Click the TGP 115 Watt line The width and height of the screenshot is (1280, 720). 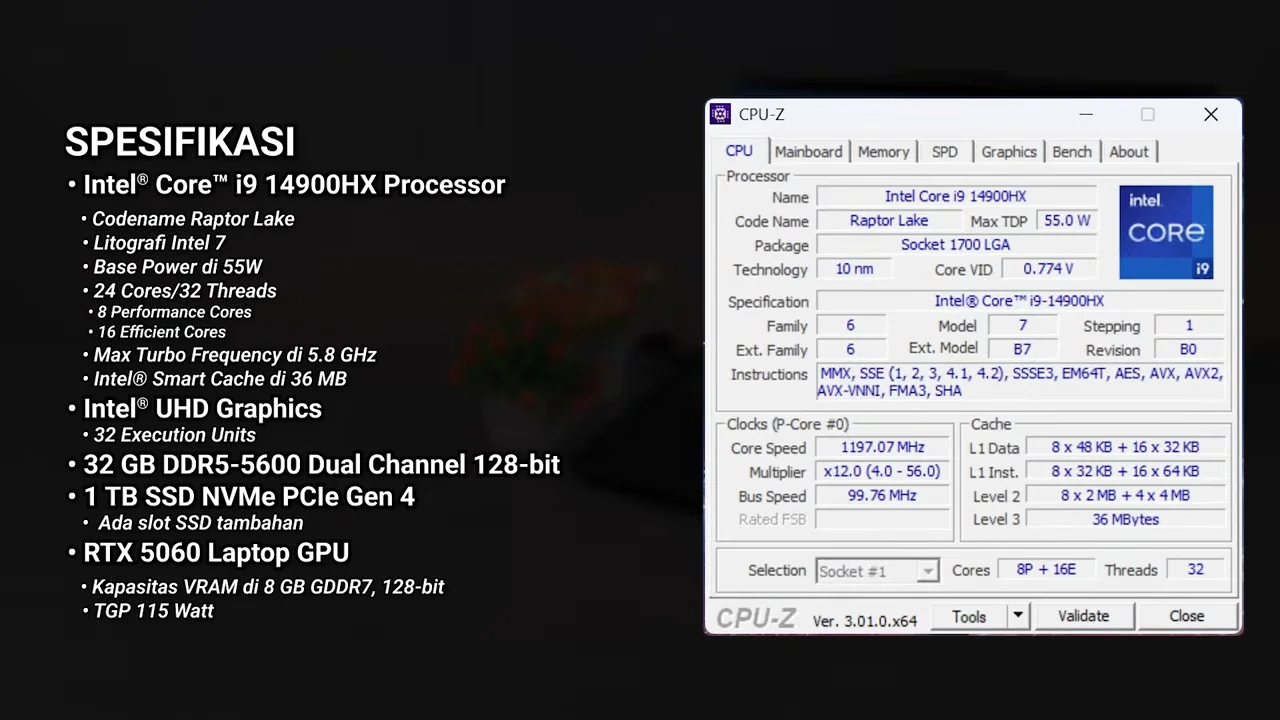tap(153, 611)
